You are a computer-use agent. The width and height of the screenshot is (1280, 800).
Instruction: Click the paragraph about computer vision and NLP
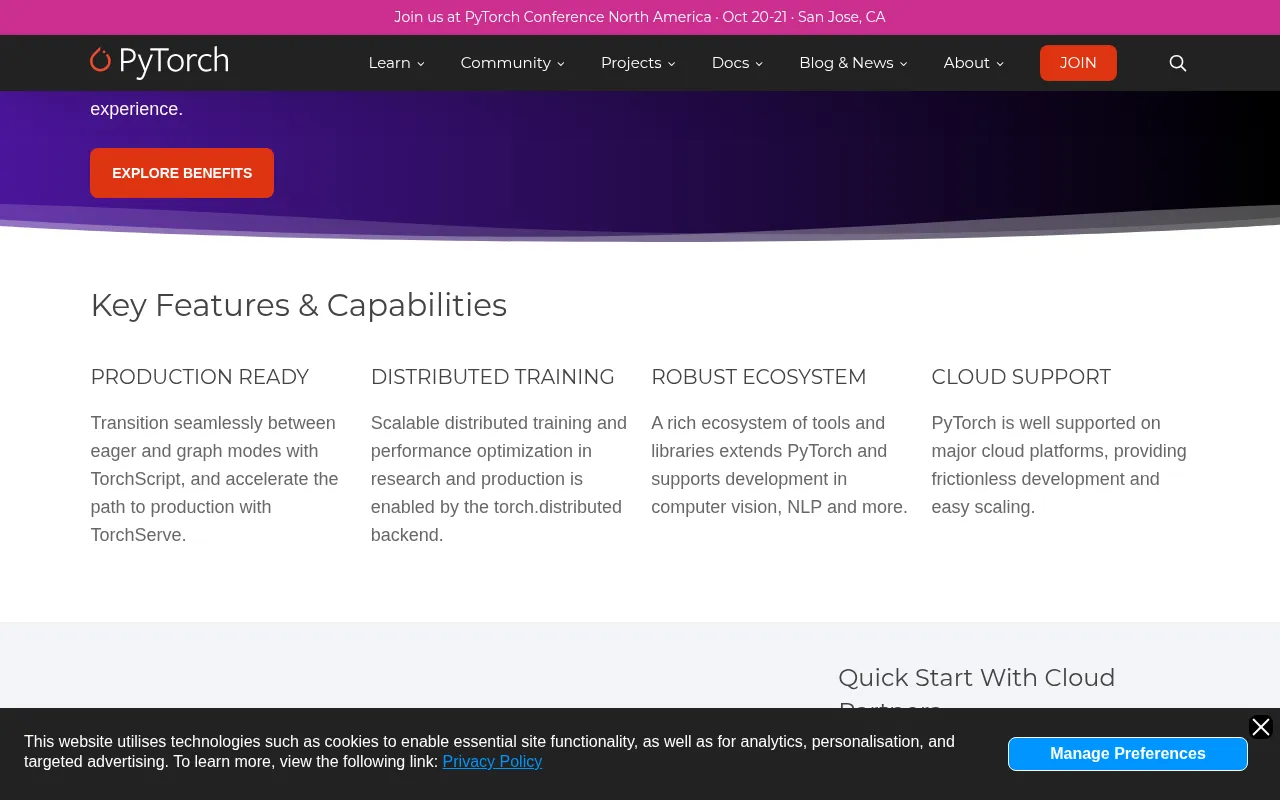coord(780,465)
